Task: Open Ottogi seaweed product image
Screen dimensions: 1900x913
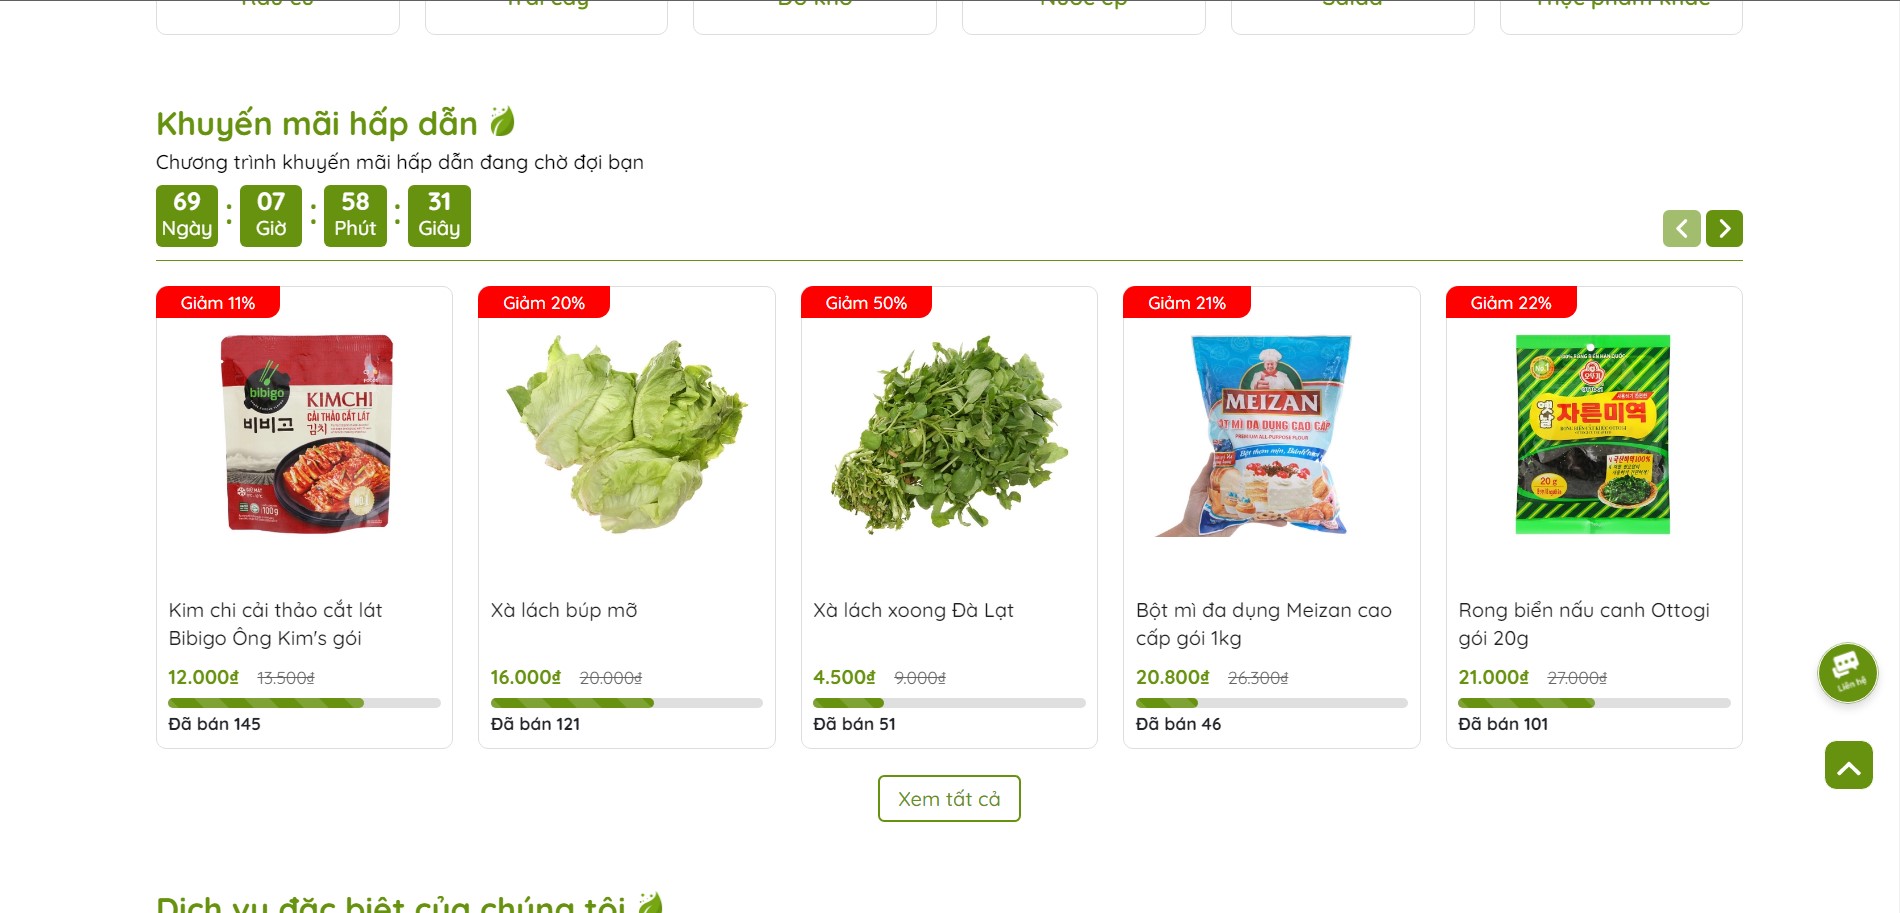Action: point(1593,434)
